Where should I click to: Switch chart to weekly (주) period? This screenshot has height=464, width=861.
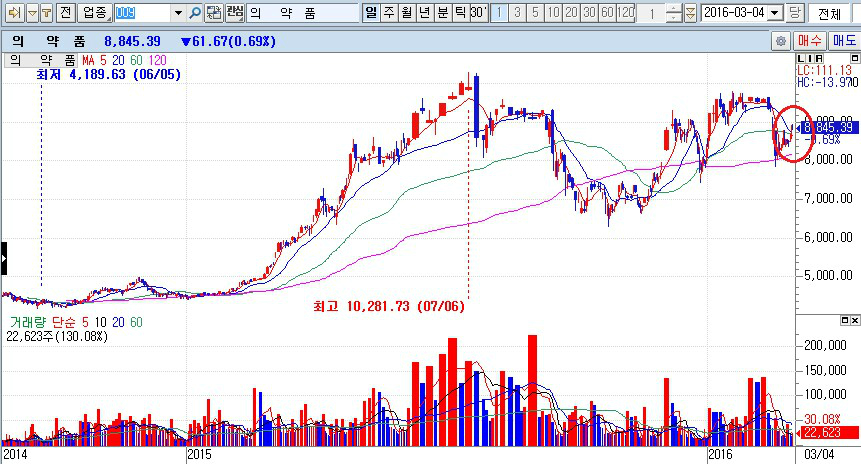pos(388,13)
